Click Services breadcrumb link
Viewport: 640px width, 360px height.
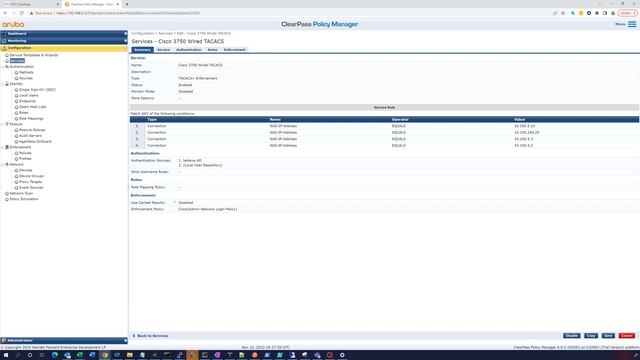[165, 33]
